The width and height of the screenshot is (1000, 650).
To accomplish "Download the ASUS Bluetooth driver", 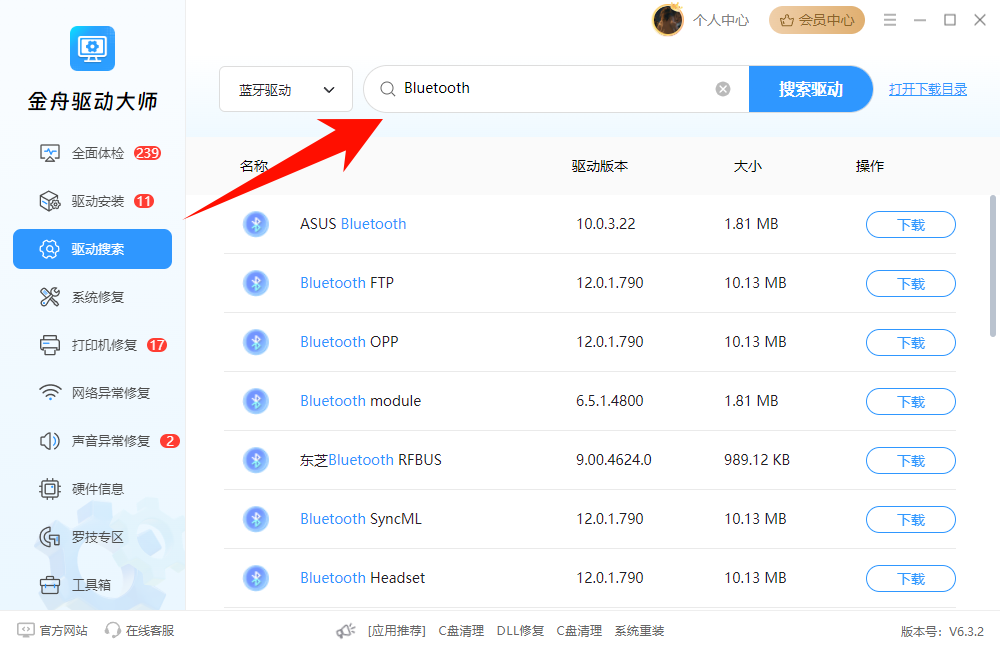I will coord(911,225).
